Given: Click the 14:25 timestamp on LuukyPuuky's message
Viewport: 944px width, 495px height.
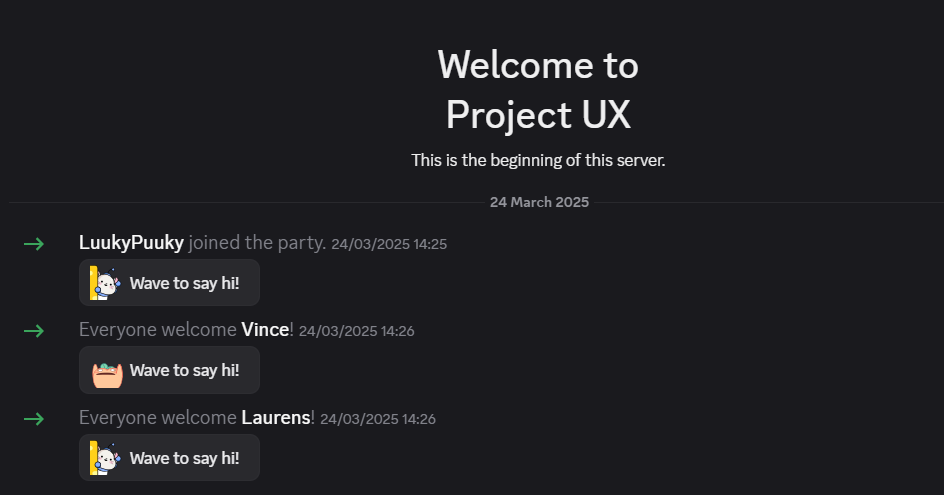Looking at the screenshot, I should point(389,244).
